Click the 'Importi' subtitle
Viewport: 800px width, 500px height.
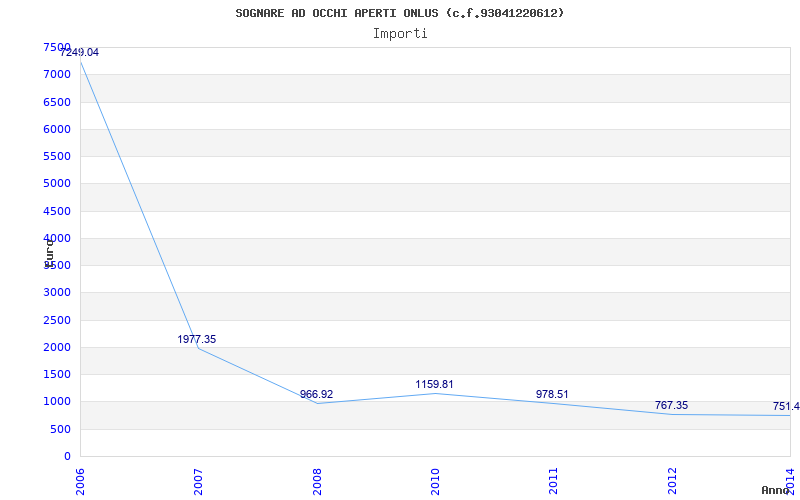tap(400, 34)
